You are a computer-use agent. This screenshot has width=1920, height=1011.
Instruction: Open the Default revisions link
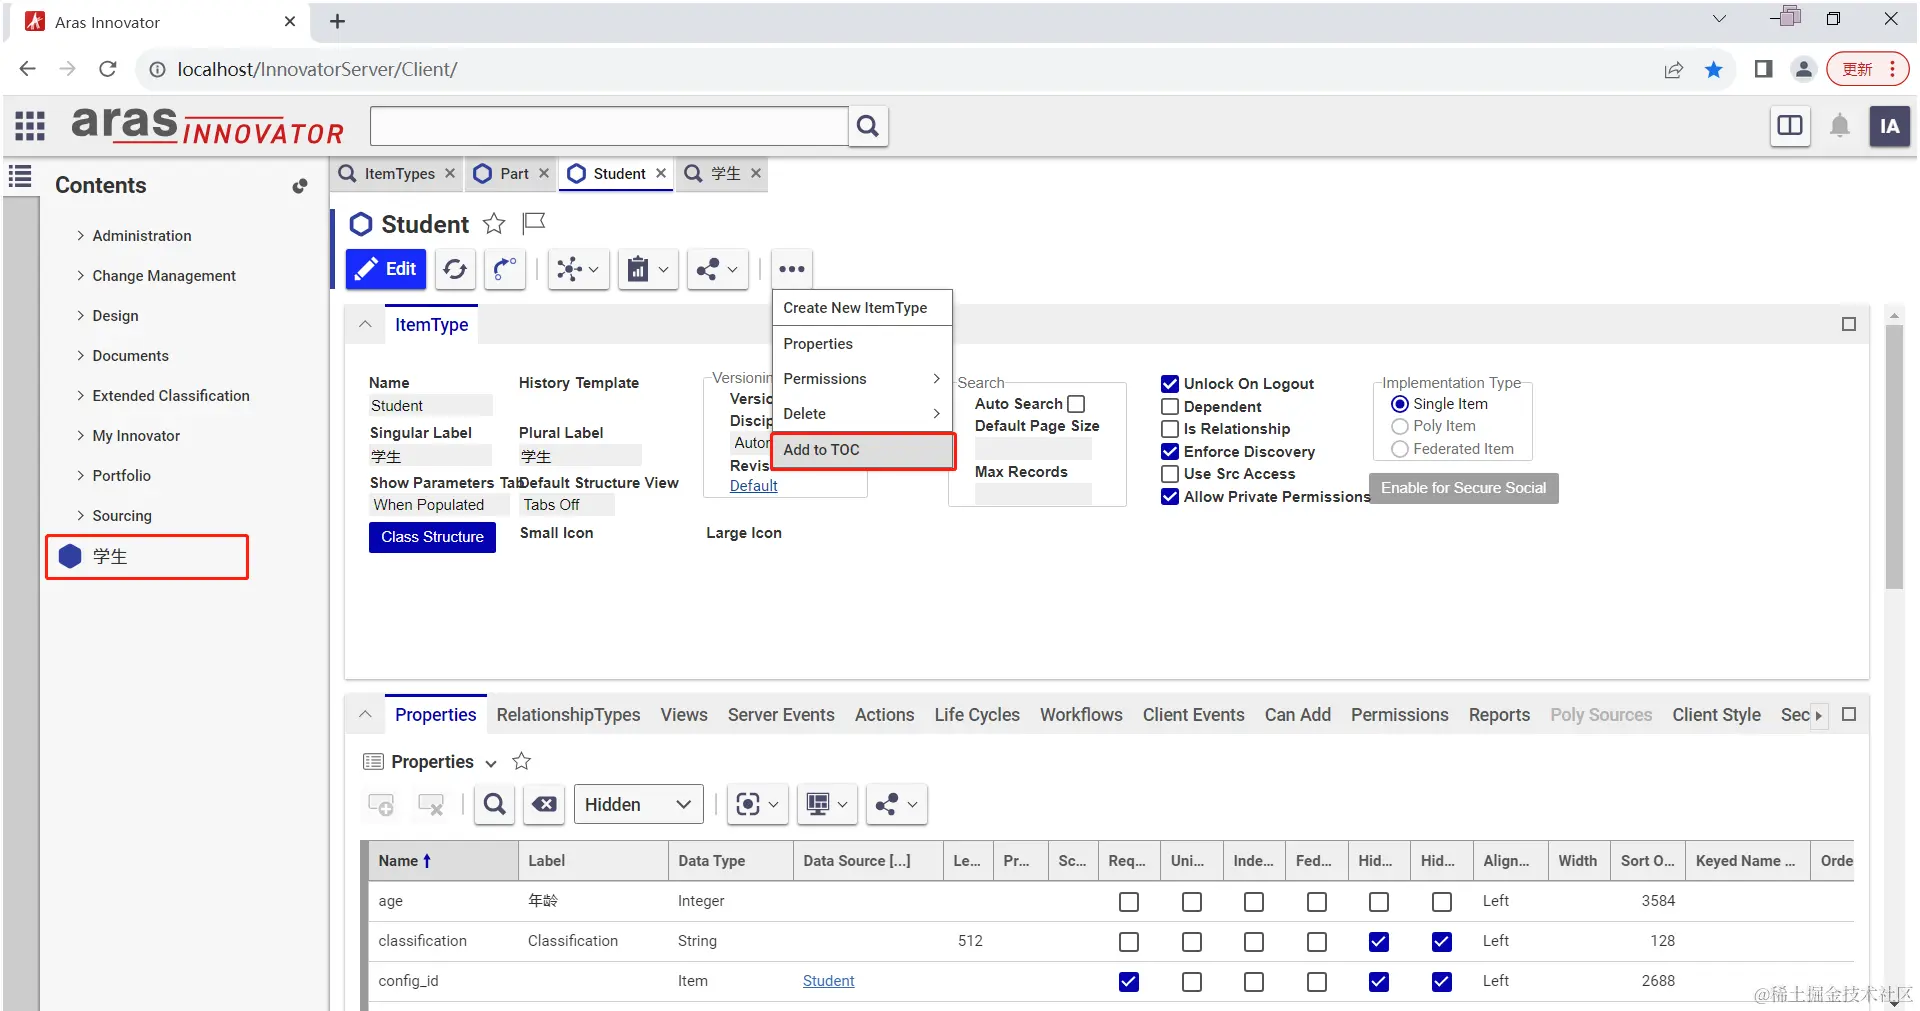pos(753,486)
